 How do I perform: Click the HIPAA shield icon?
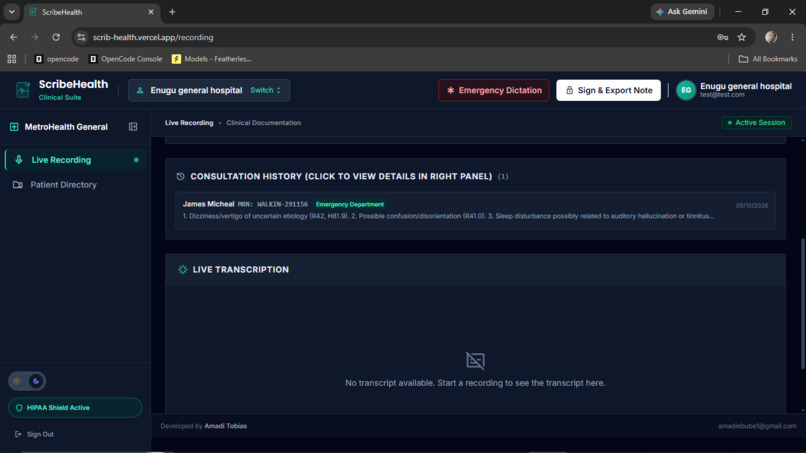click(x=19, y=408)
